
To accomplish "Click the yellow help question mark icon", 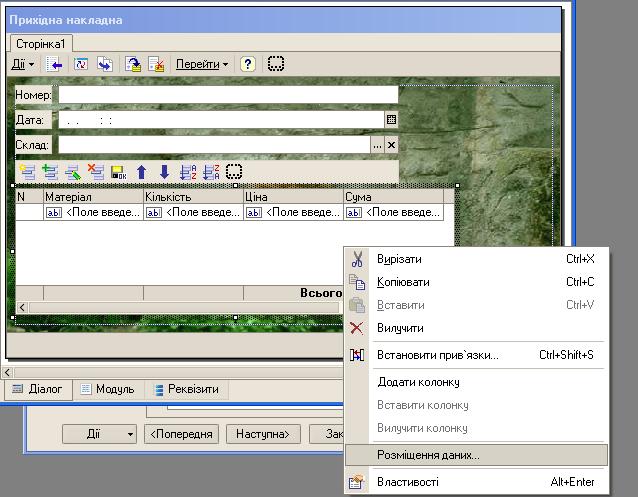I will [x=248, y=64].
